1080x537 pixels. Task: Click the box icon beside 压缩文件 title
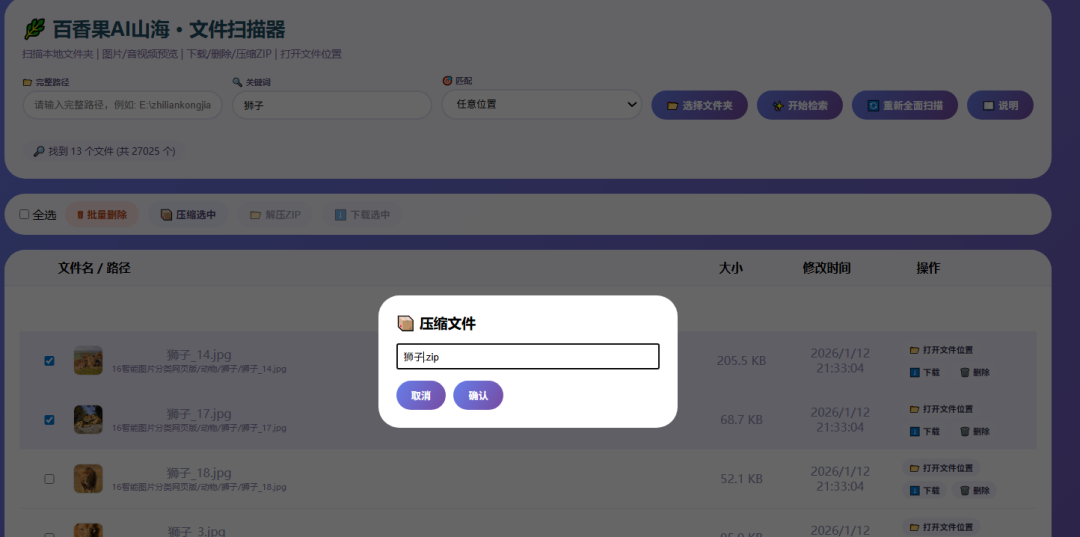click(406, 324)
